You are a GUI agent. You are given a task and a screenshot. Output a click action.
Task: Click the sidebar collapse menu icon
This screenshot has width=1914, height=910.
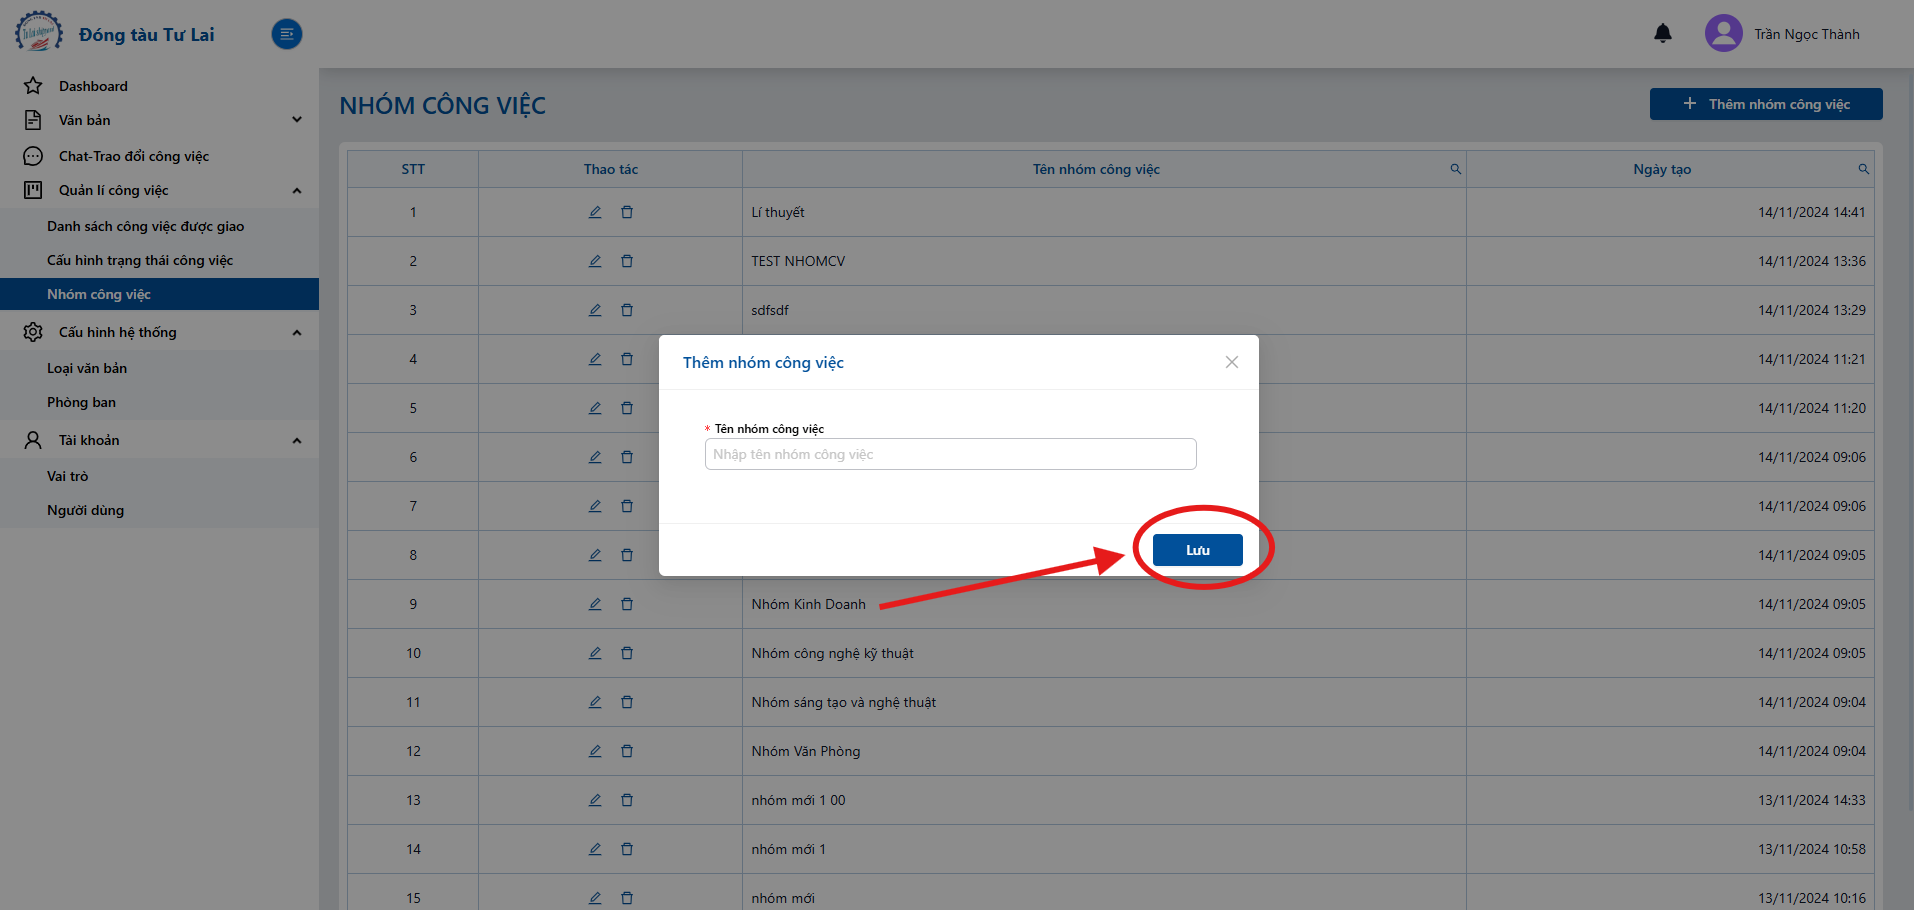click(287, 34)
